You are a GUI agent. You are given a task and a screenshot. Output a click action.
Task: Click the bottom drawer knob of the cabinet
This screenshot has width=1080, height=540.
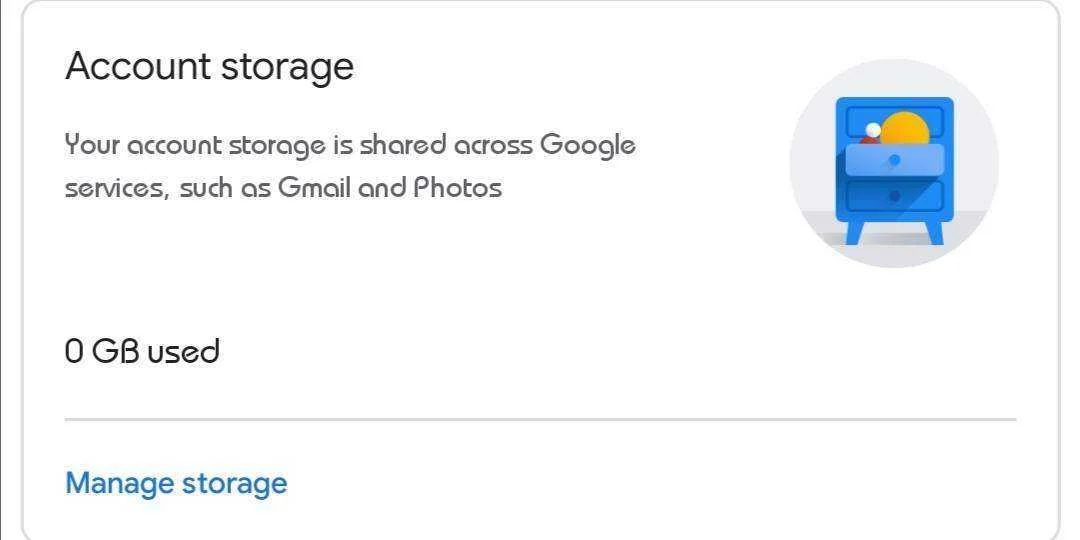(x=894, y=196)
